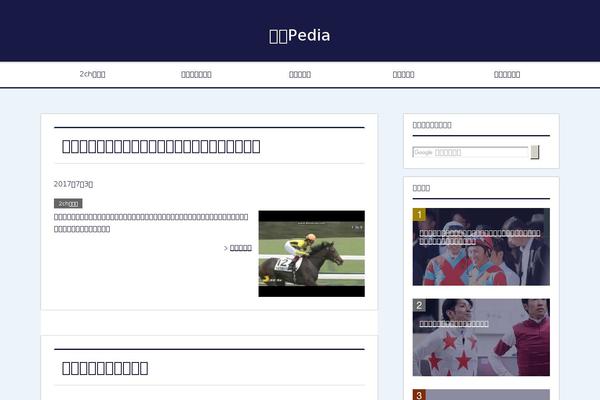Select the last navigation menu item
Image resolution: width=600 pixels, height=400 pixels.
tap(507, 74)
